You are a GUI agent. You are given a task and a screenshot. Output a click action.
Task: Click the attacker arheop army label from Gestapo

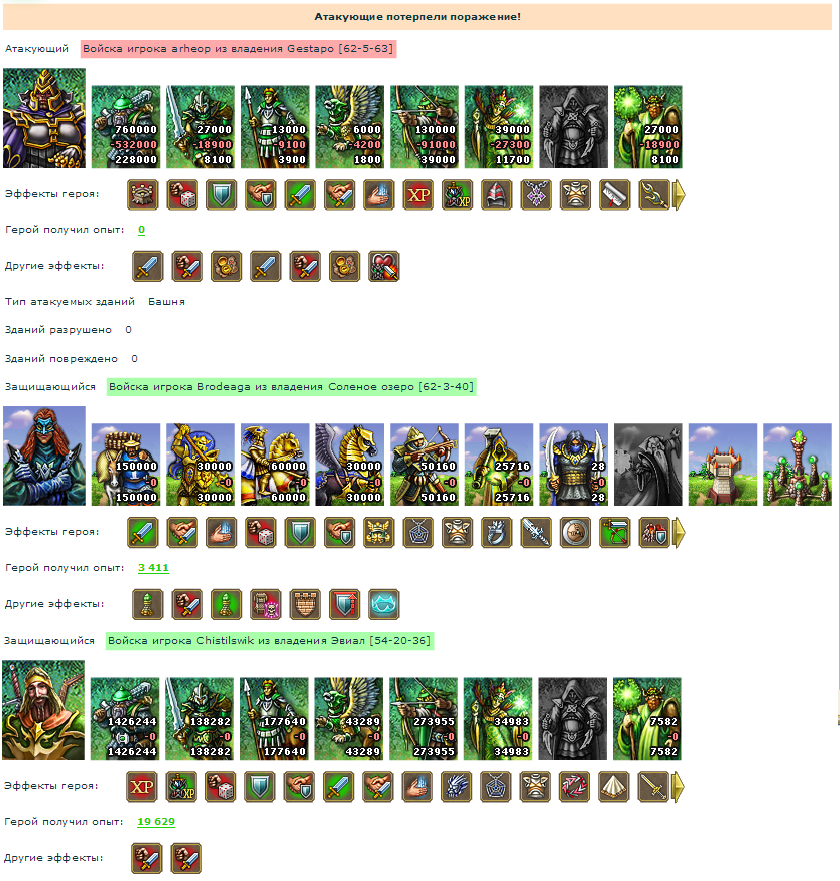coord(238,49)
